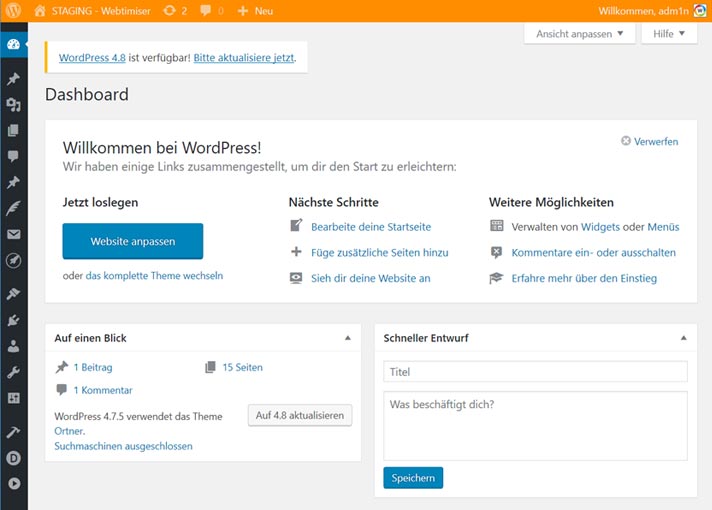Click the WordPress 4.8 link
The height and width of the screenshot is (510, 712).
click(92, 58)
